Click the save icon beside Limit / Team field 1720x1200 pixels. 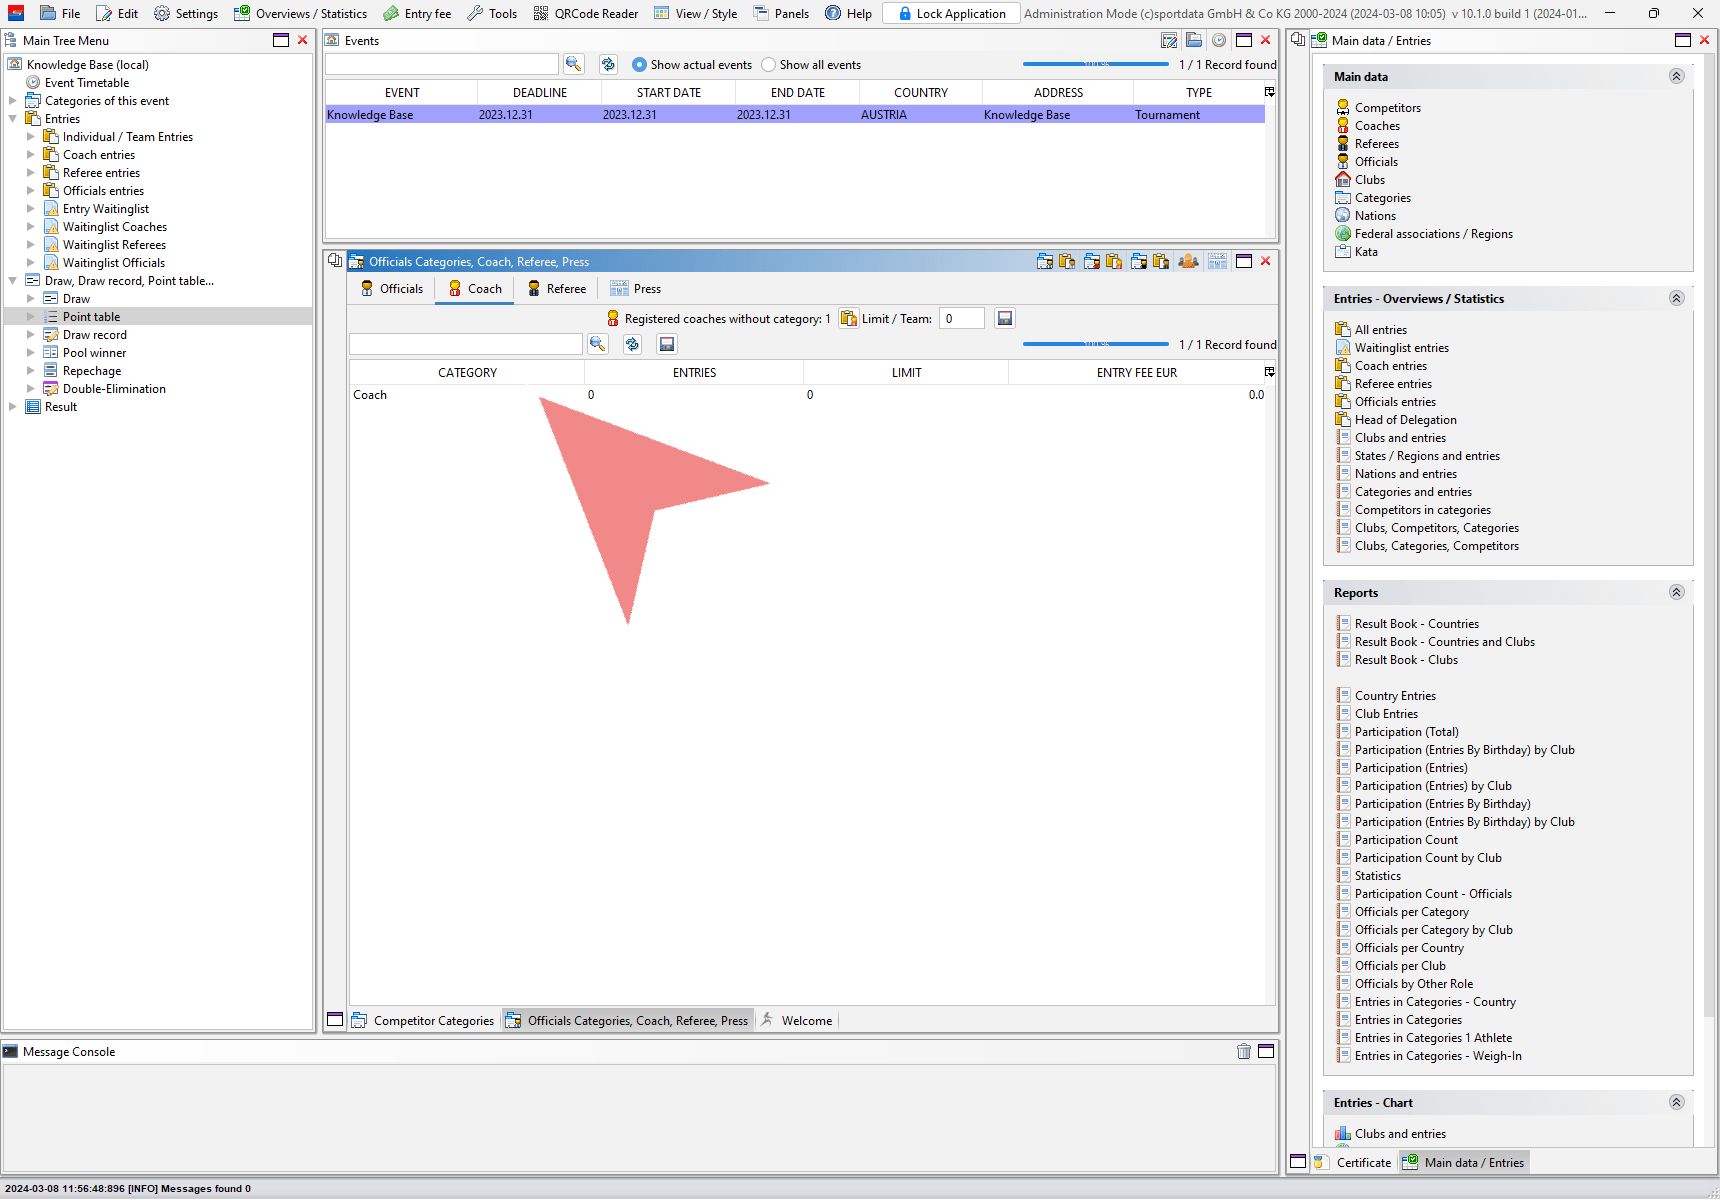pos(1005,318)
